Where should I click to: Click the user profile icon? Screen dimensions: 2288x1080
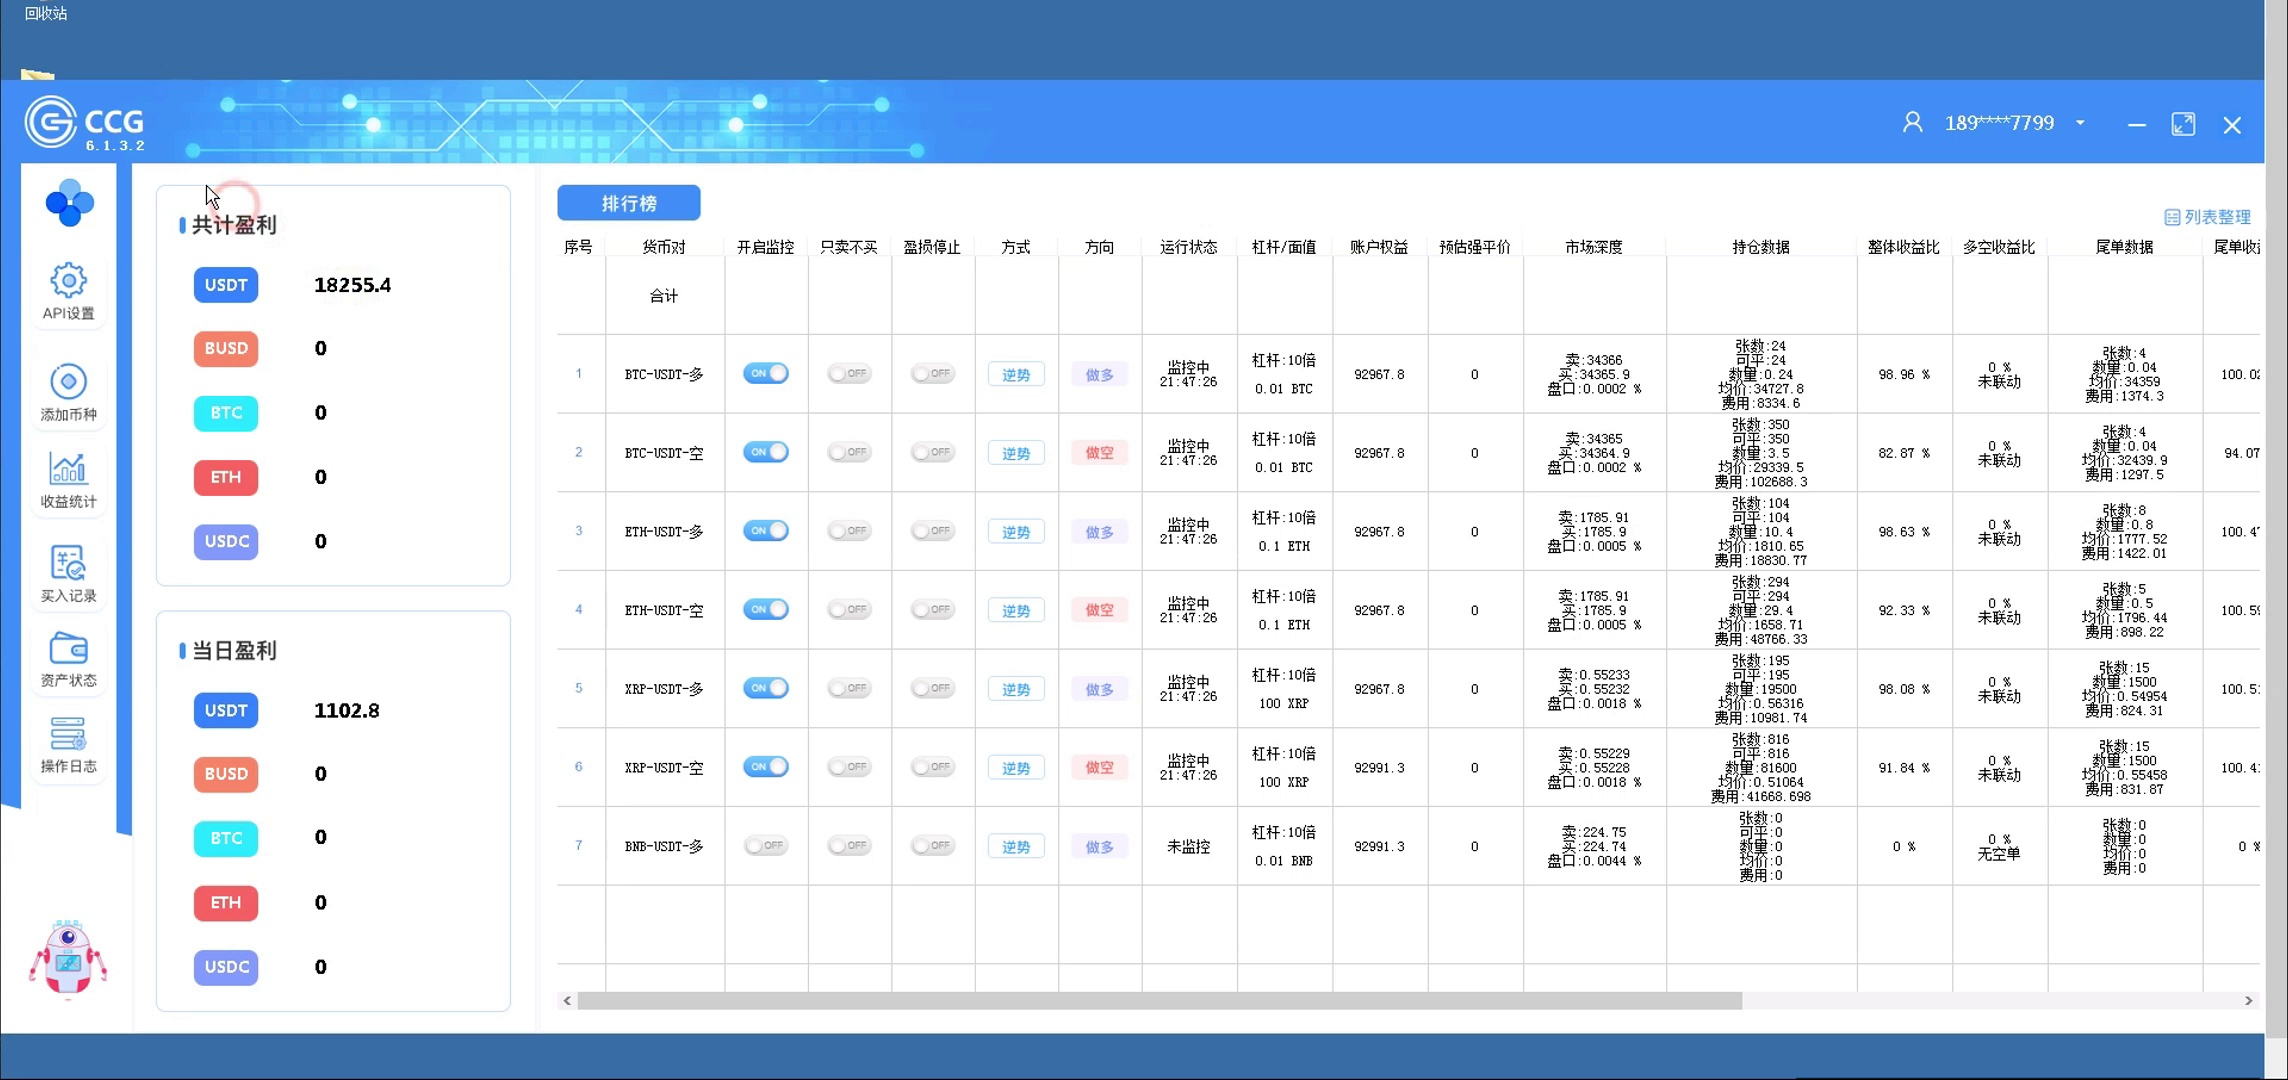(x=1912, y=123)
